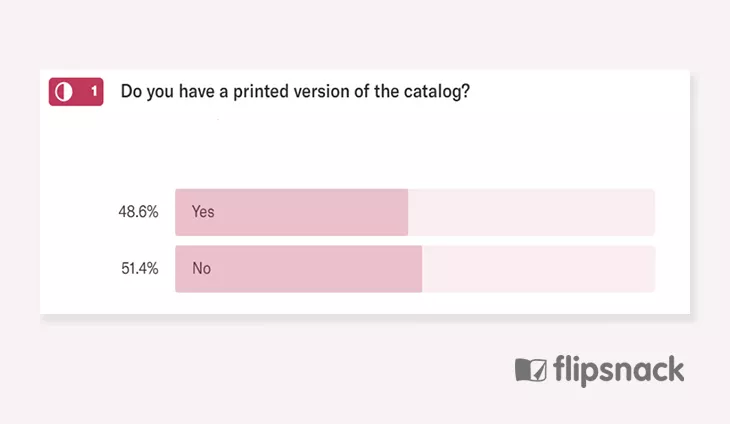Click the right end of the filled Yes bar
The height and width of the screenshot is (424, 730).
point(404,212)
